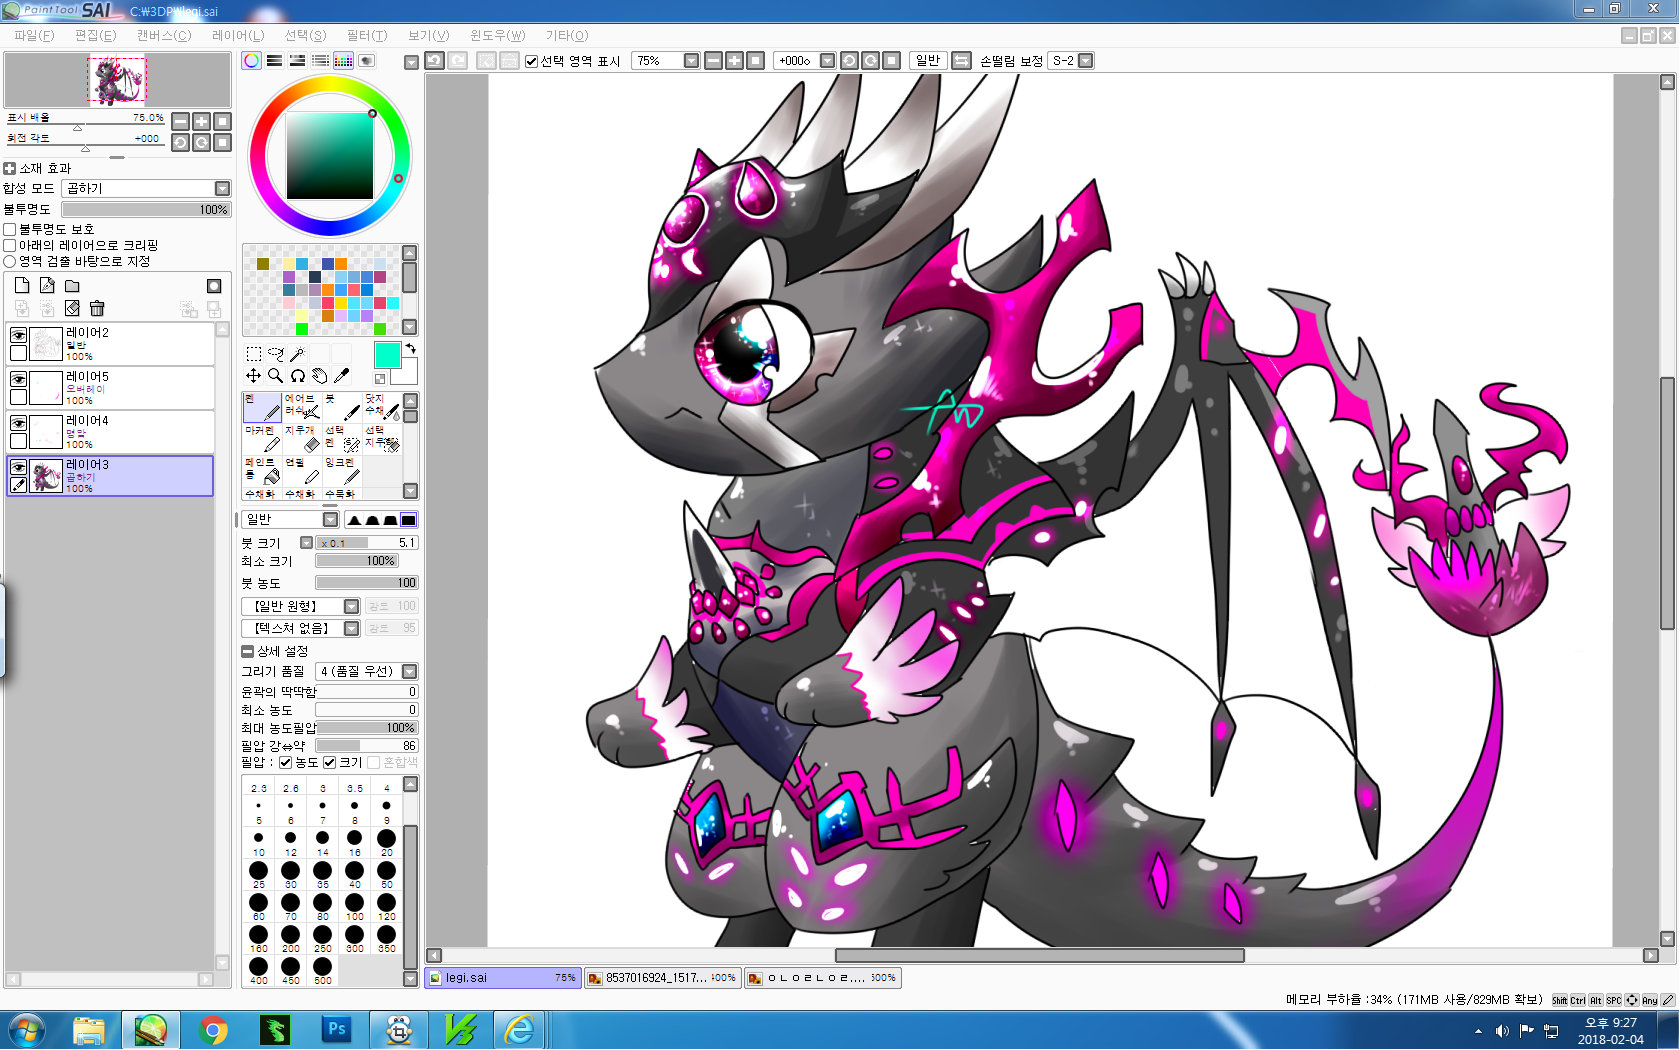Open the 파일(F) menu
Screen dimensions: 1680x1050
pyautogui.click(x=34, y=35)
